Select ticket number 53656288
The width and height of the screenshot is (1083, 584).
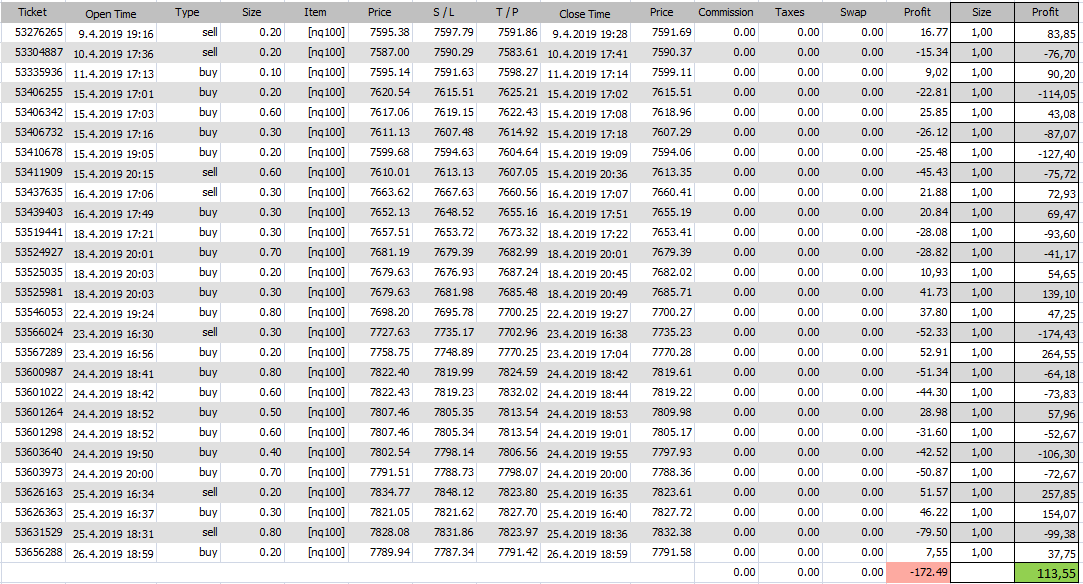(40, 552)
